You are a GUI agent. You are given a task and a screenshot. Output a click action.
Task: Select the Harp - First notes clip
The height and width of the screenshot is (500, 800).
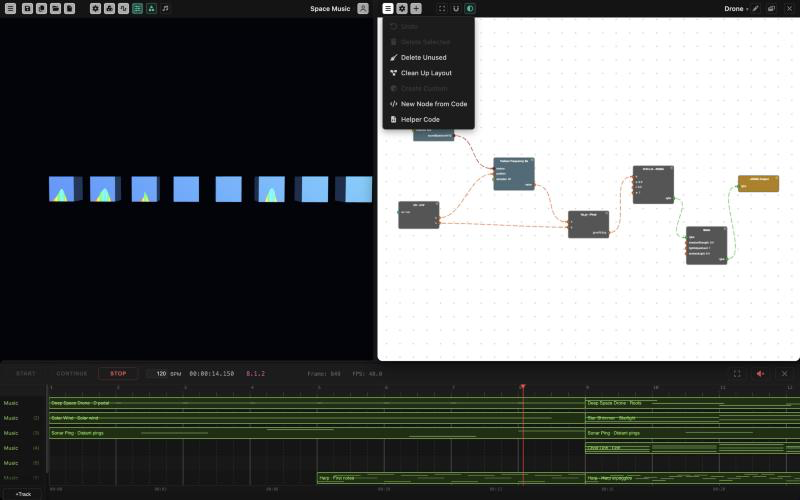pos(451,478)
